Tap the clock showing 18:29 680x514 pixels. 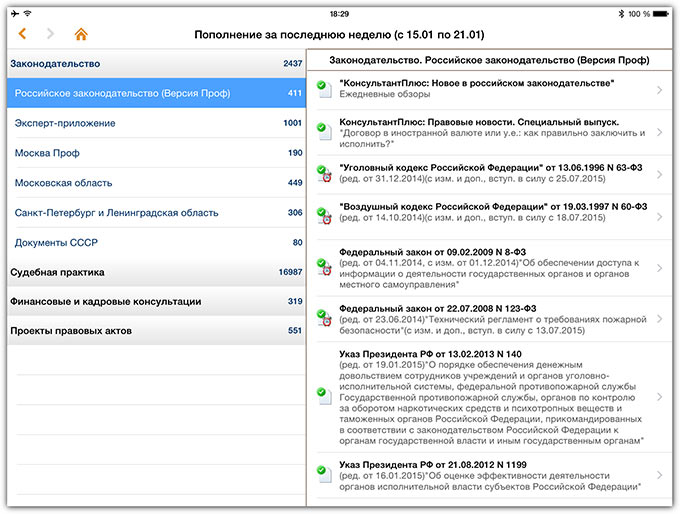[x=339, y=14]
